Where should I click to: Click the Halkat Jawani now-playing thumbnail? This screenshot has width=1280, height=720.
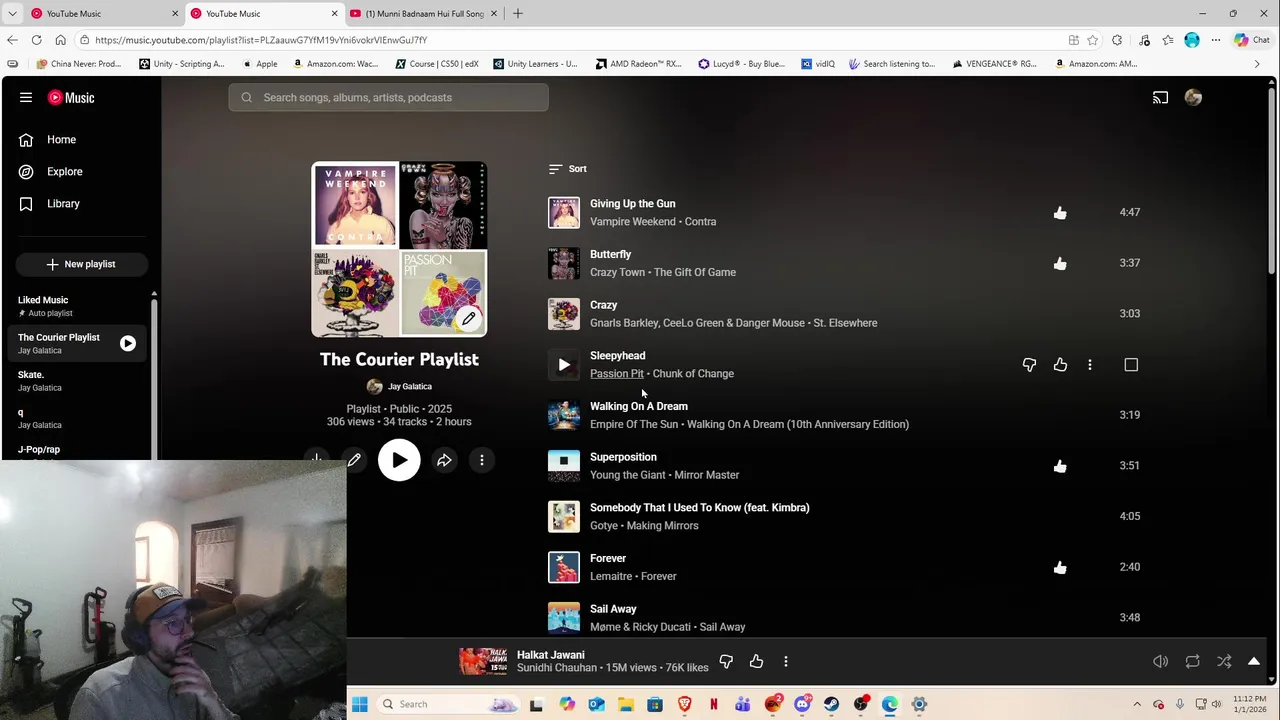[x=483, y=661]
